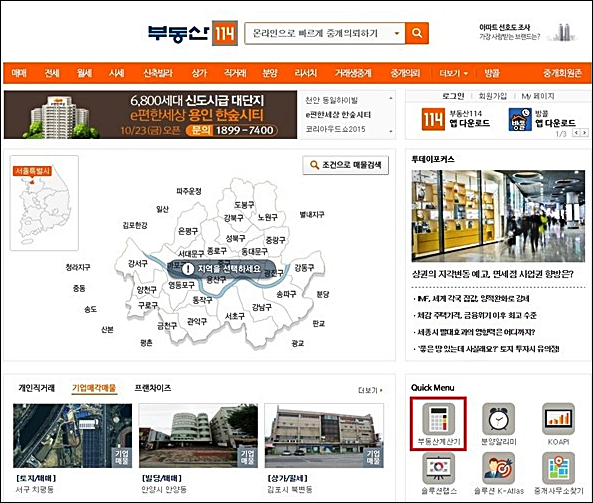Click the 로그인 link
593x503 pixels.
(453, 96)
